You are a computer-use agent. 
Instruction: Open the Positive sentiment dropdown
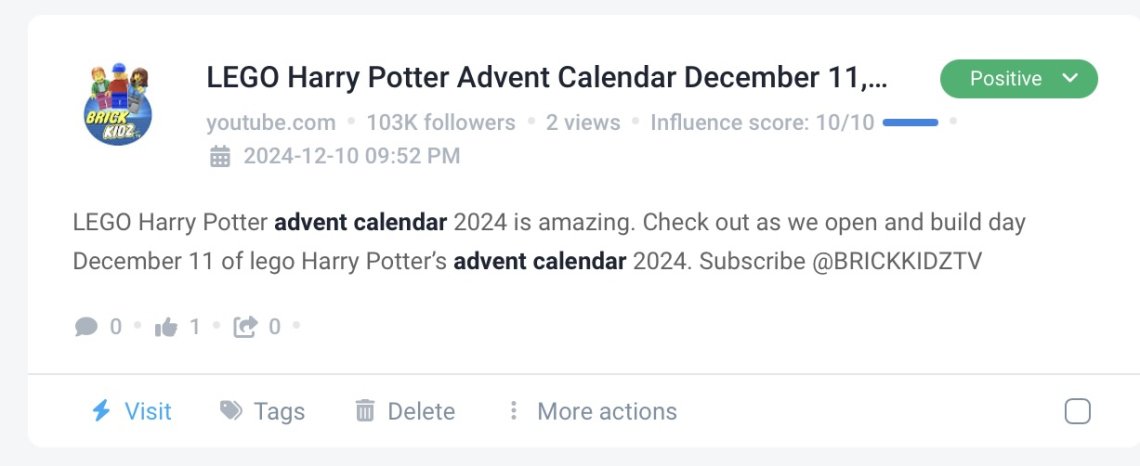[x=1019, y=79]
